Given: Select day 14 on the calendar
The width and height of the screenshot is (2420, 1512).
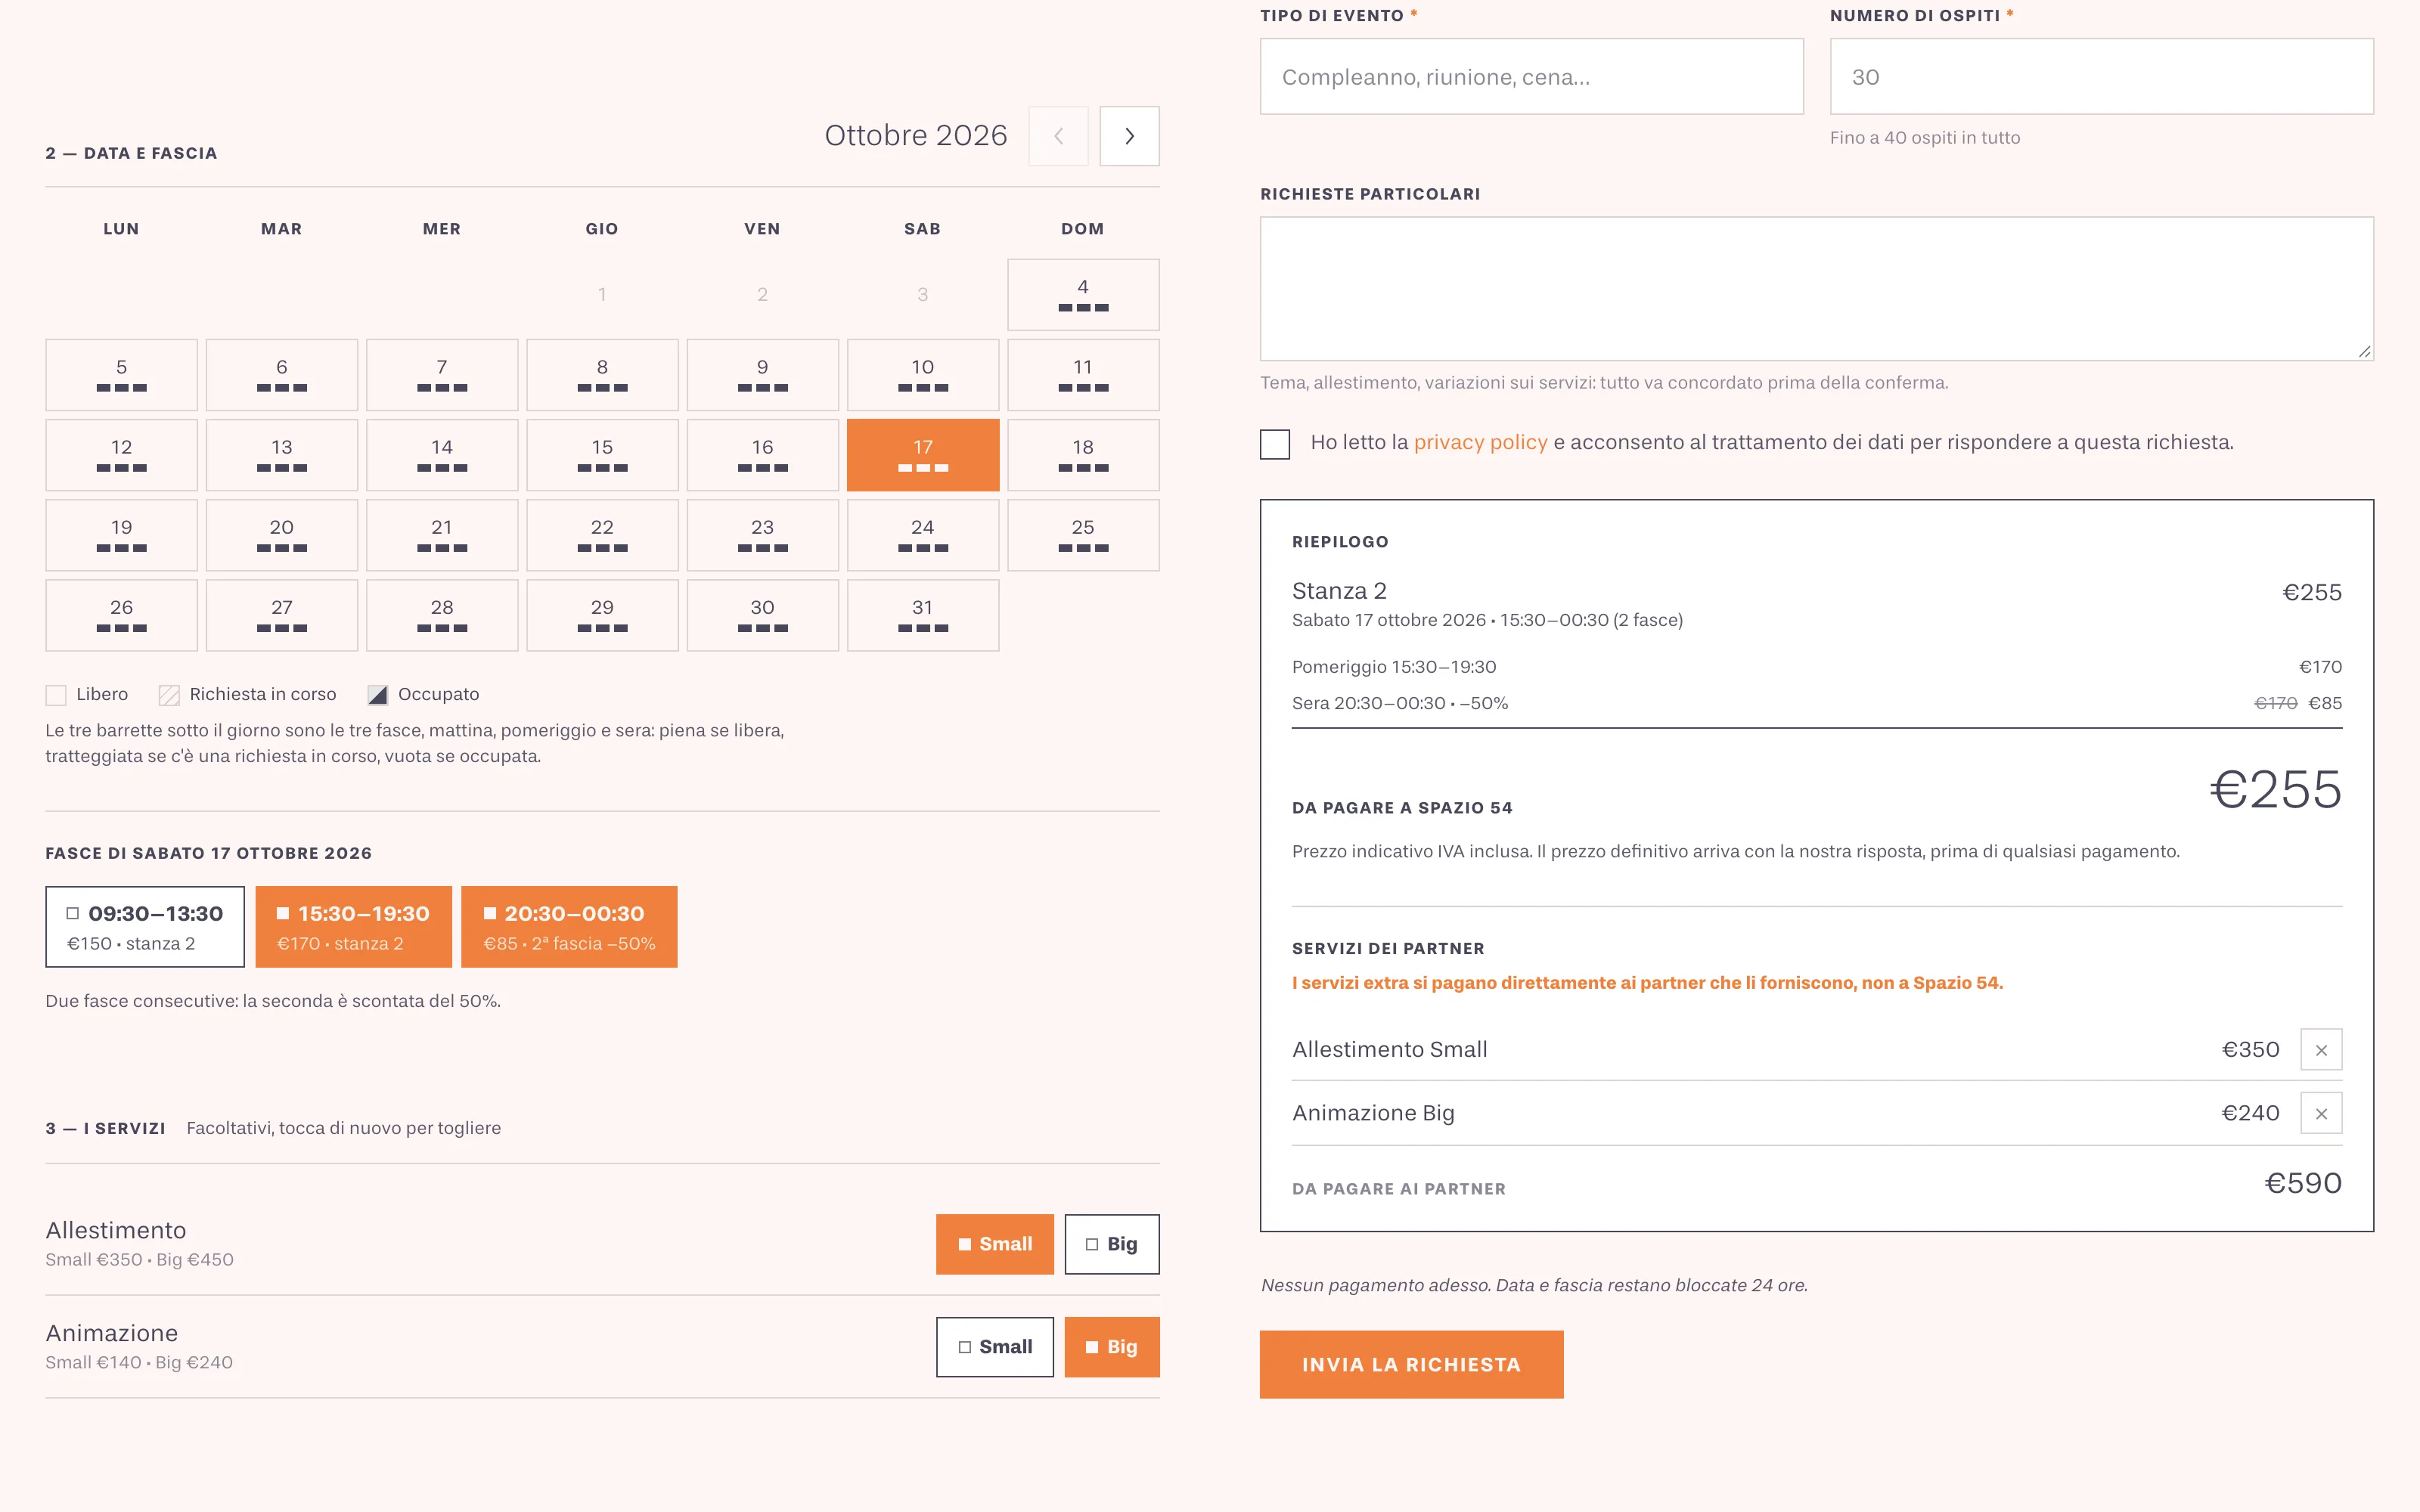Looking at the screenshot, I should 442,455.
